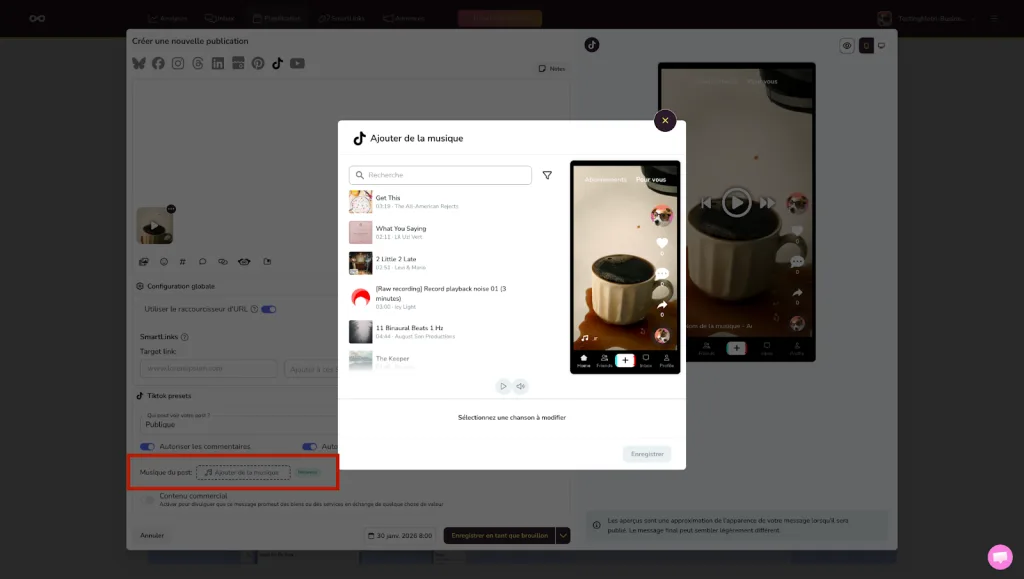Image resolution: width=1024 pixels, height=579 pixels.
Task: Open the emoji picker icon
Action: [164, 262]
